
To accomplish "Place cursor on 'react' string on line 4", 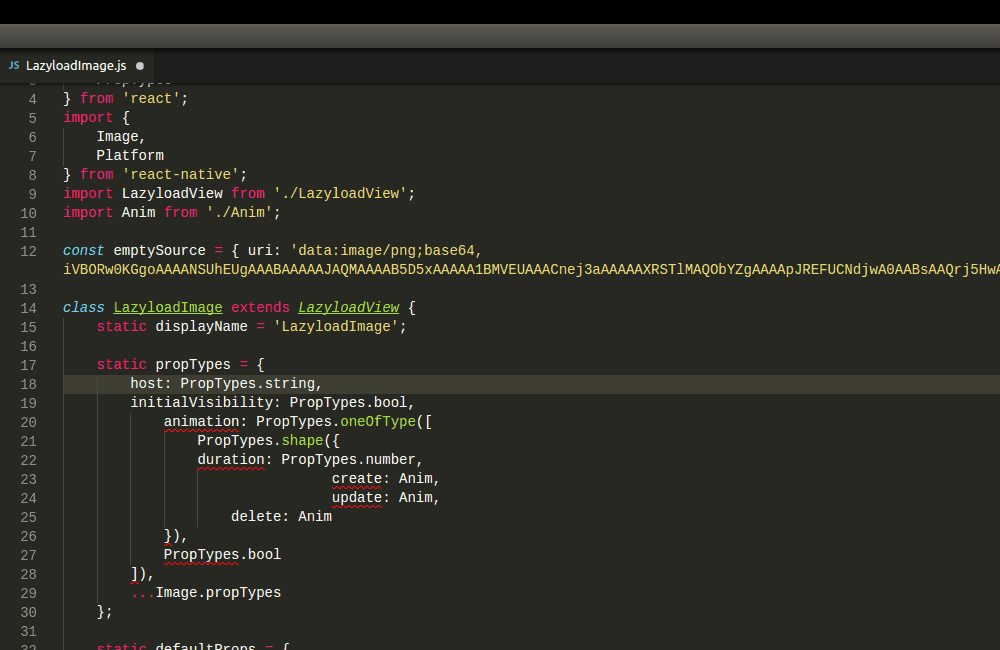I will click(151, 99).
